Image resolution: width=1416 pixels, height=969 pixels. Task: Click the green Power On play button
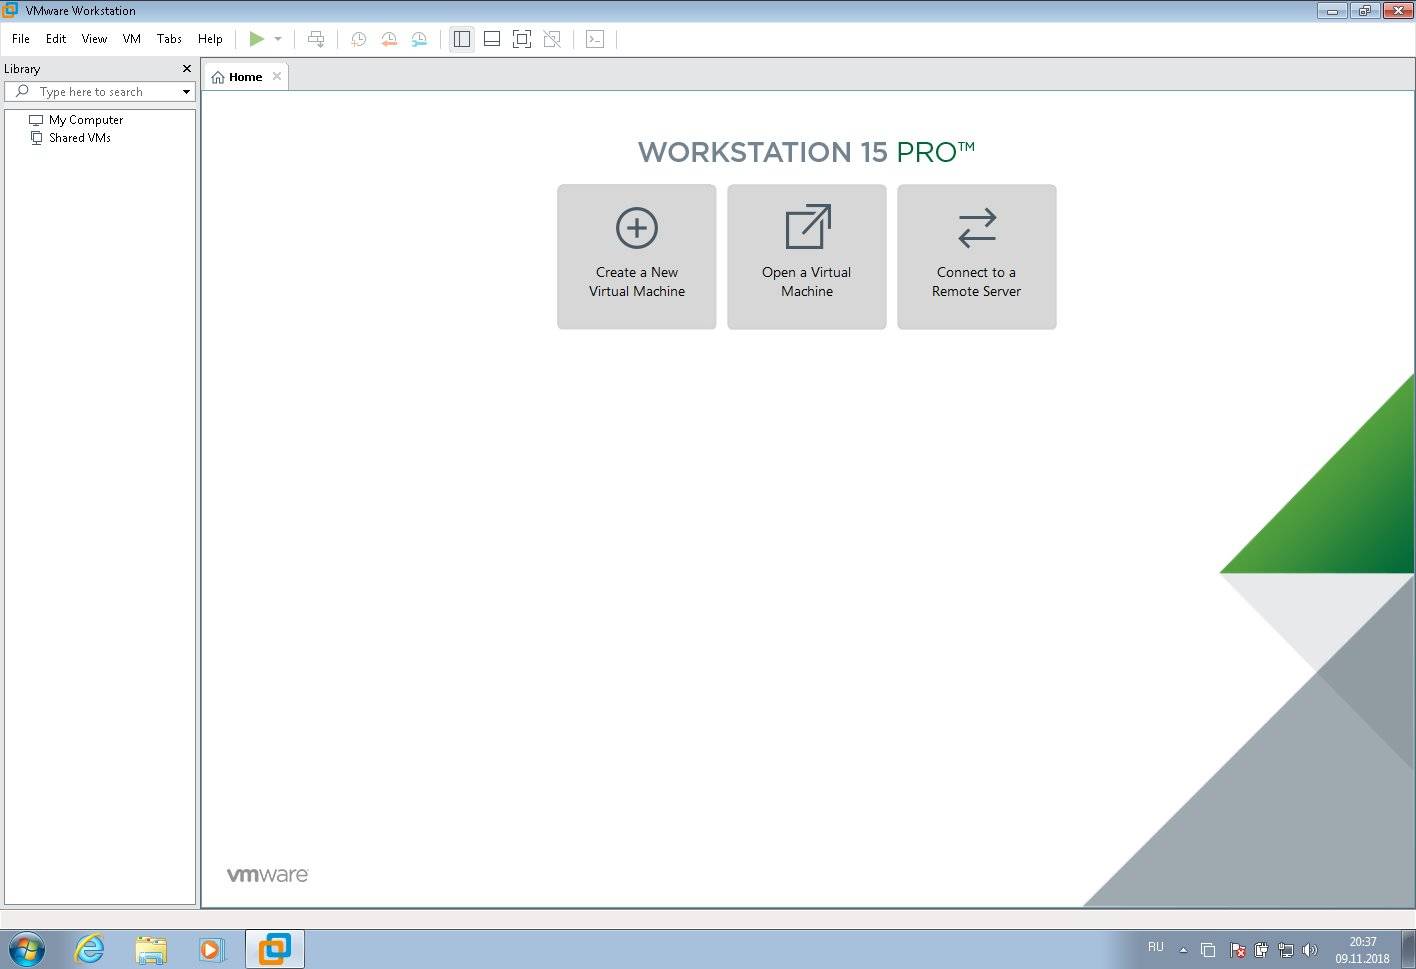257,39
